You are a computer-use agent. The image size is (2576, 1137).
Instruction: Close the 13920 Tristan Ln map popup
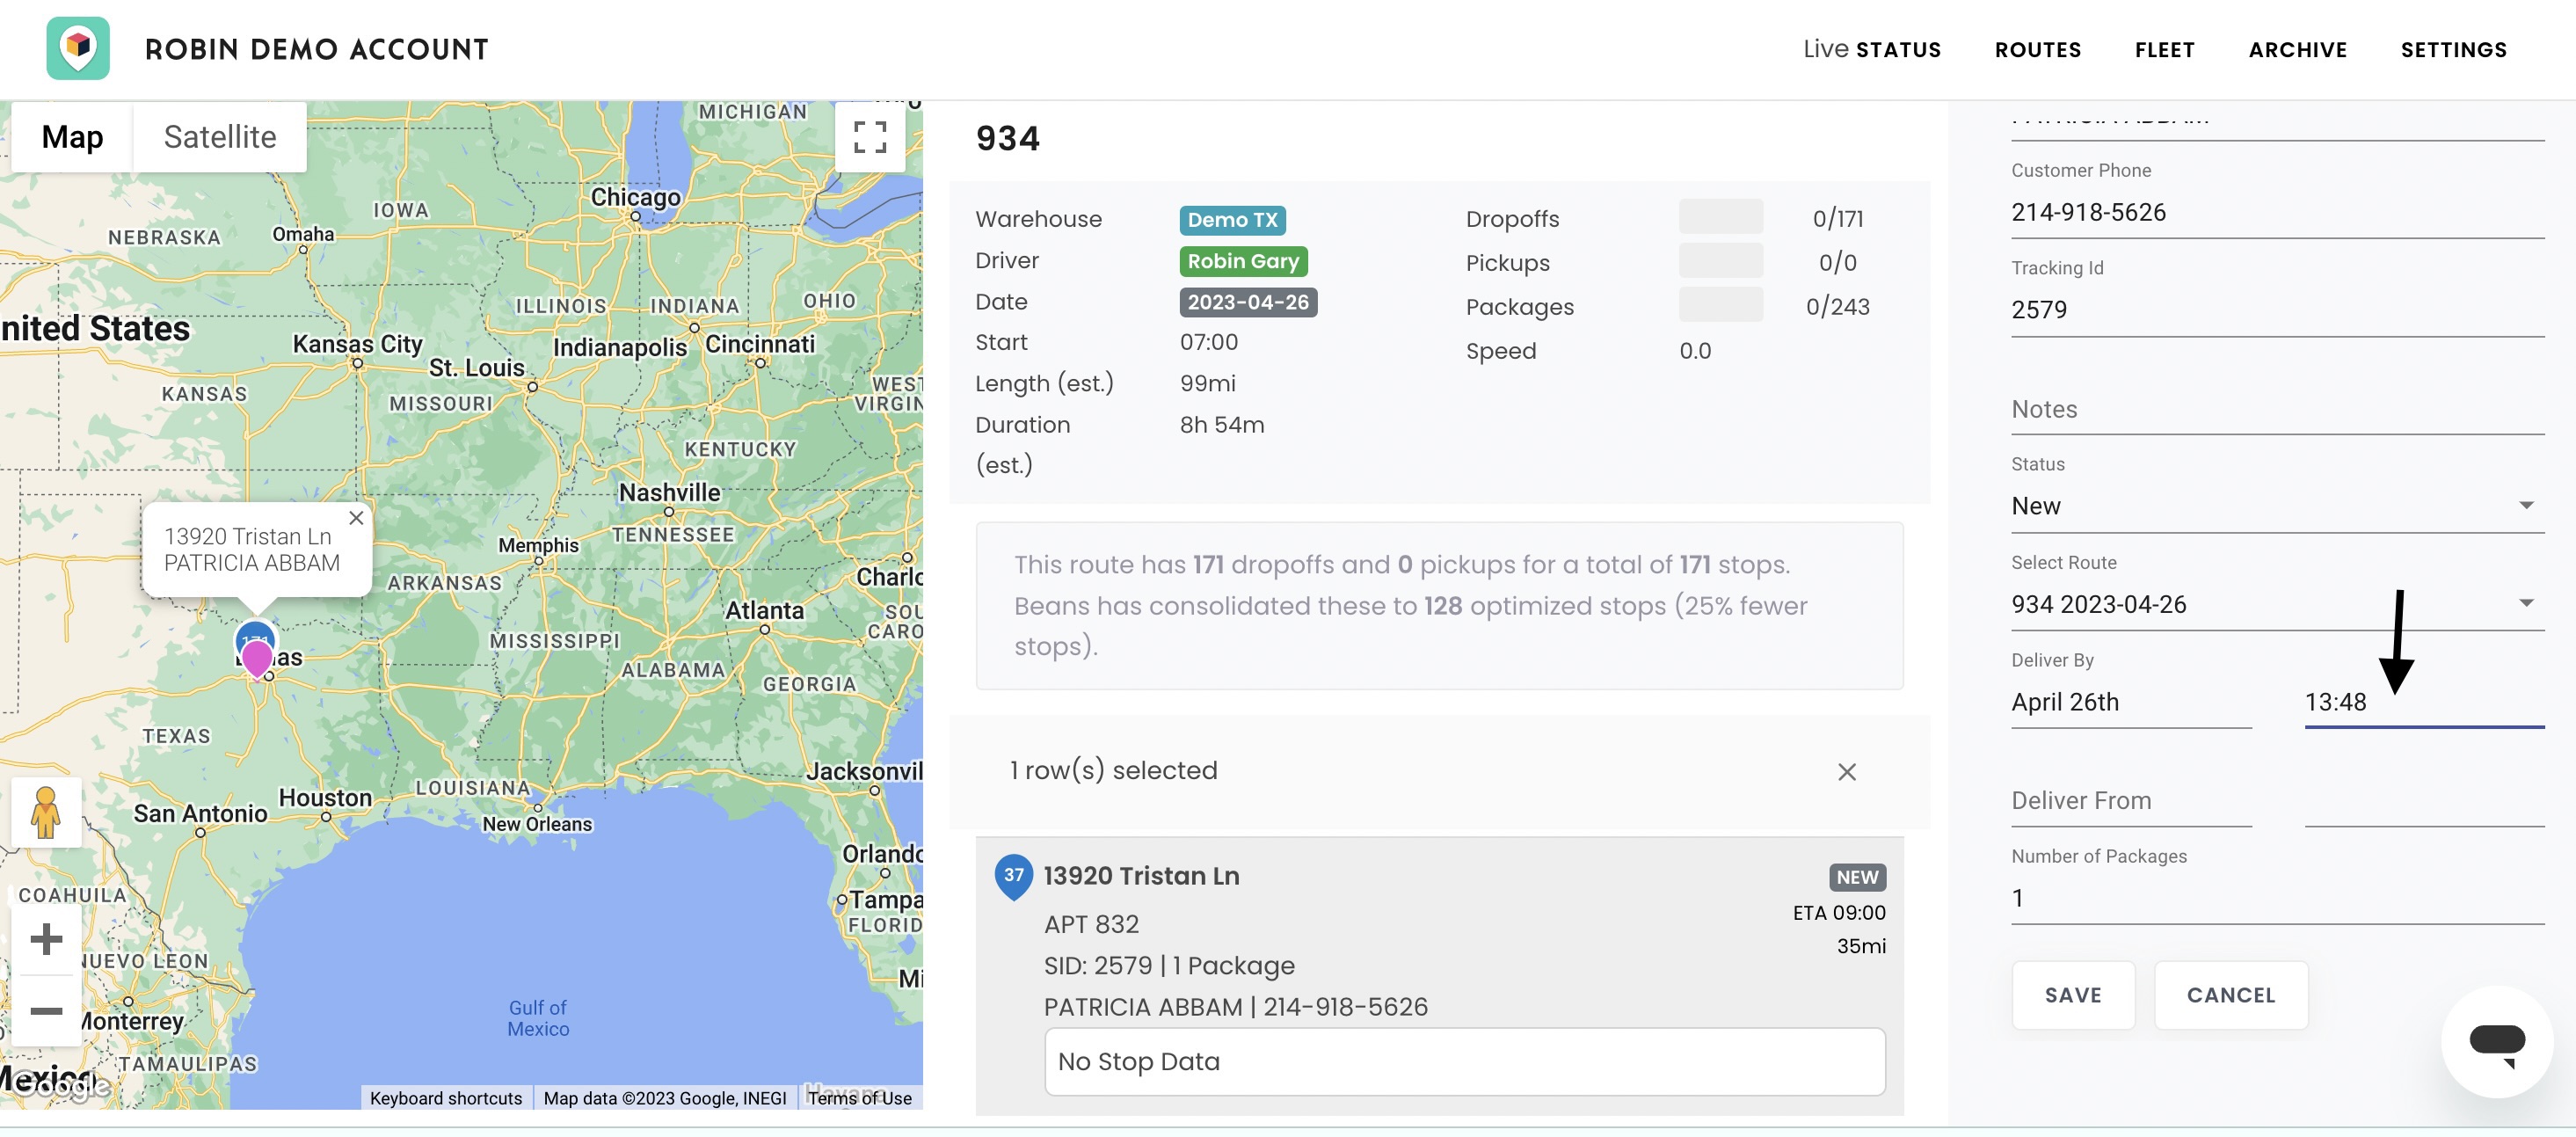[356, 518]
